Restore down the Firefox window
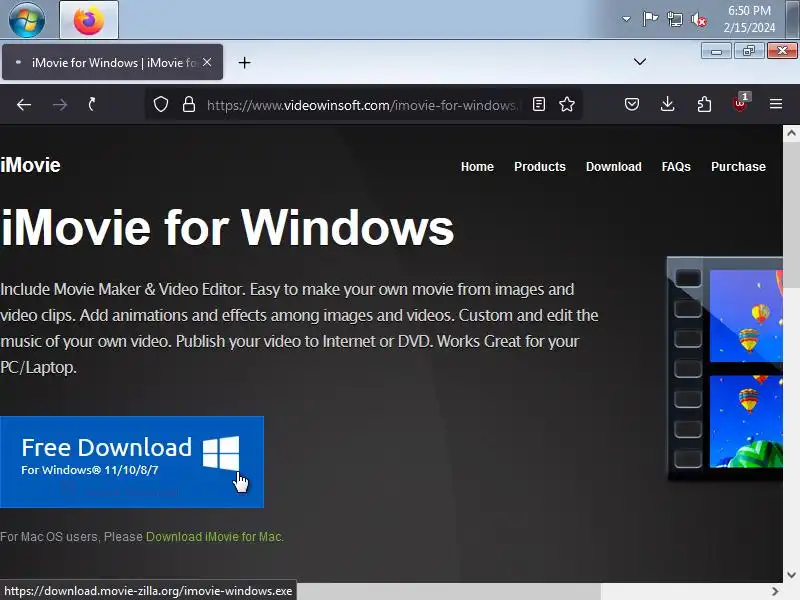 pyautogui.click(x=749, y=51)
